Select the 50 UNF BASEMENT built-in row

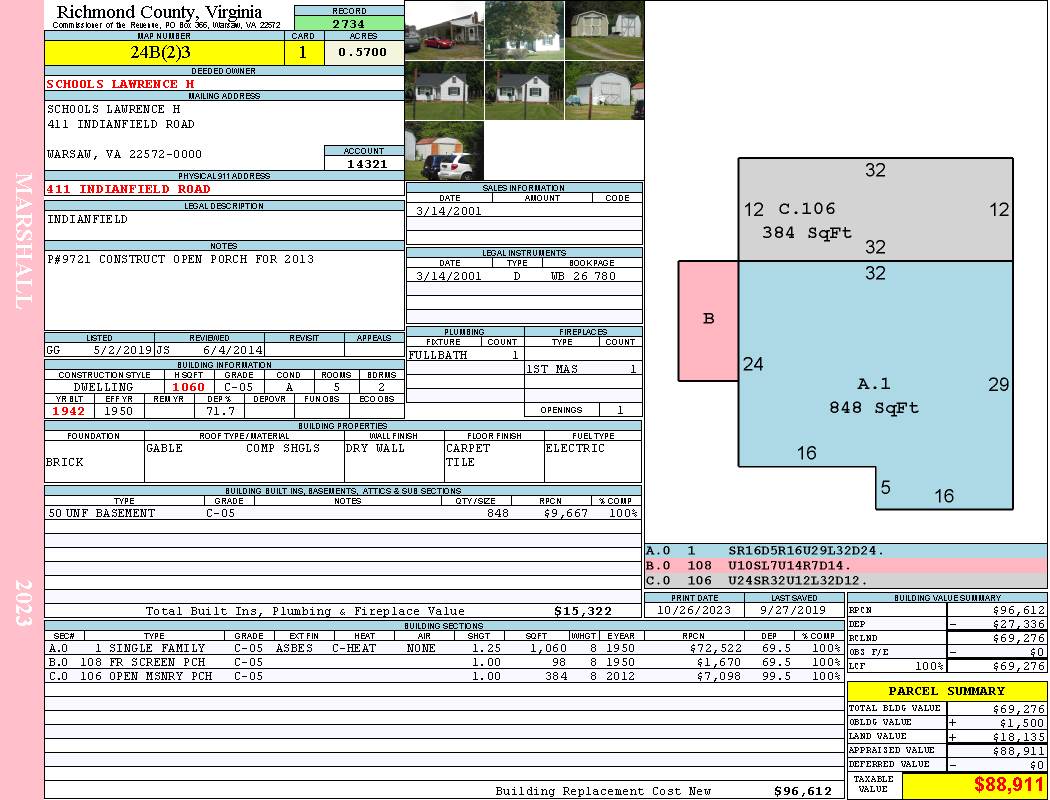point(342,513)
